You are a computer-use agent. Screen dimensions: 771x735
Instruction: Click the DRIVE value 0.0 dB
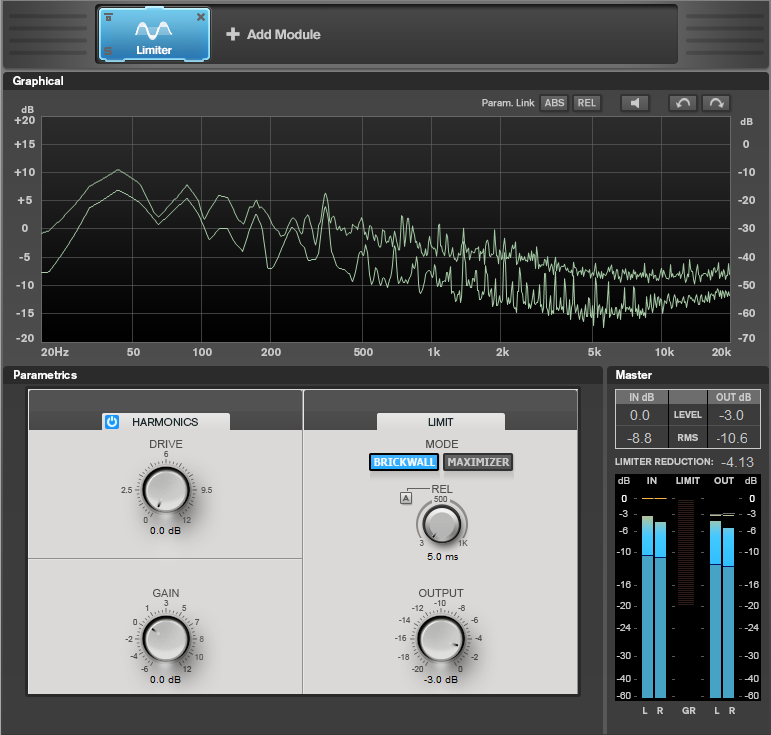tap(165, 531)
